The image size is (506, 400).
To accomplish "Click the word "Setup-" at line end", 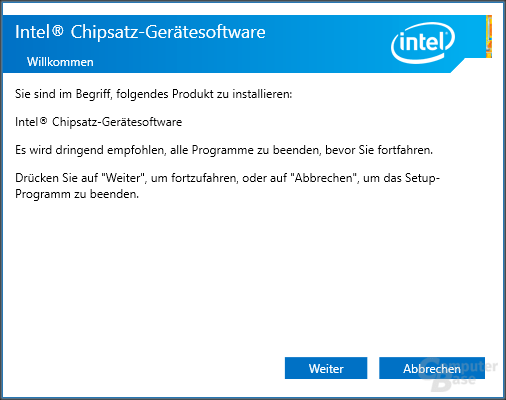I will tap(422, 178).
